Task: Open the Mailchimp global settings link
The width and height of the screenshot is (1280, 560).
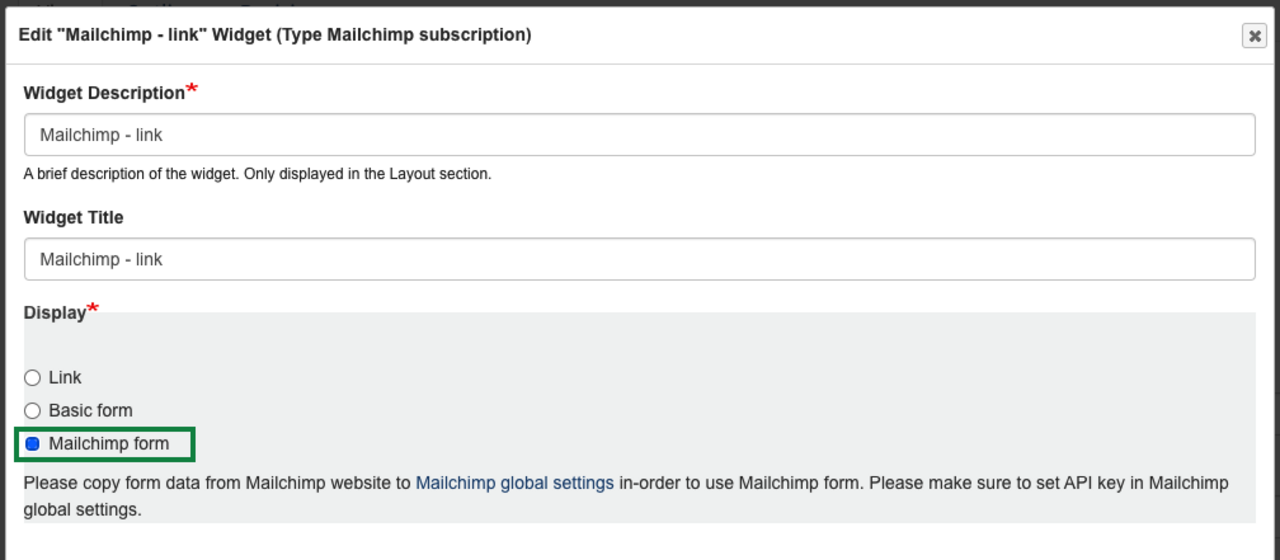Action: (x=514, y=483)
